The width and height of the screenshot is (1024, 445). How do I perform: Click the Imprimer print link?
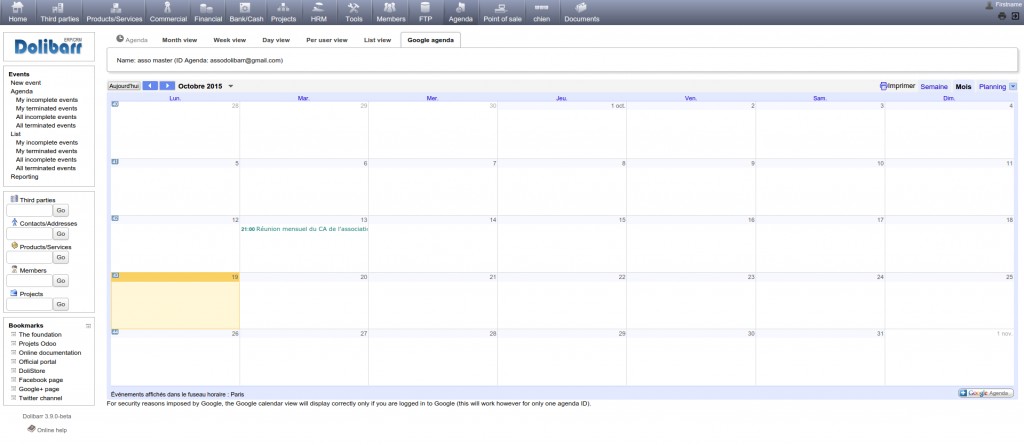[x=897, y=86]
